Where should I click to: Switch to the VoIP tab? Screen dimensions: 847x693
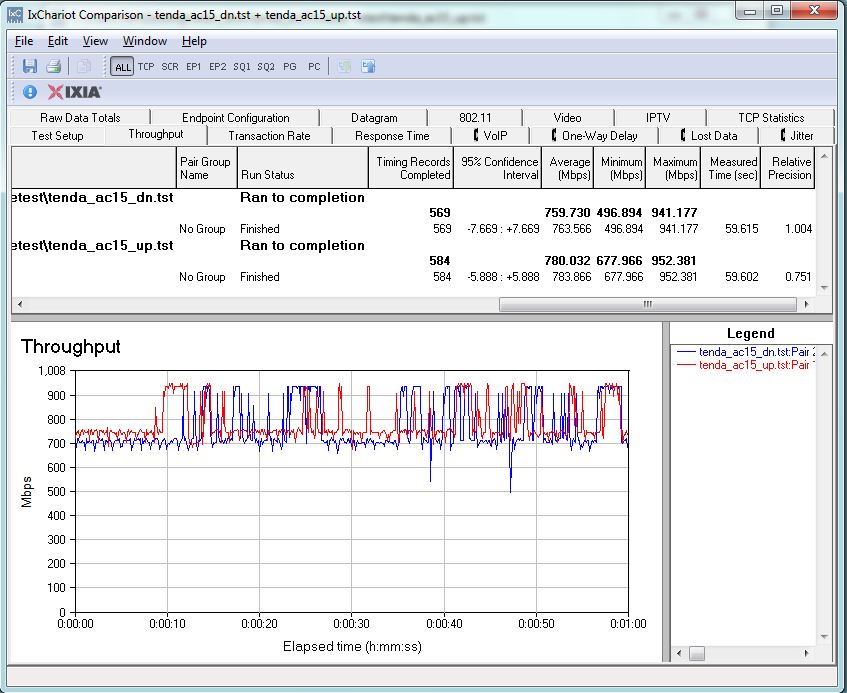click(x=491, y=136)
